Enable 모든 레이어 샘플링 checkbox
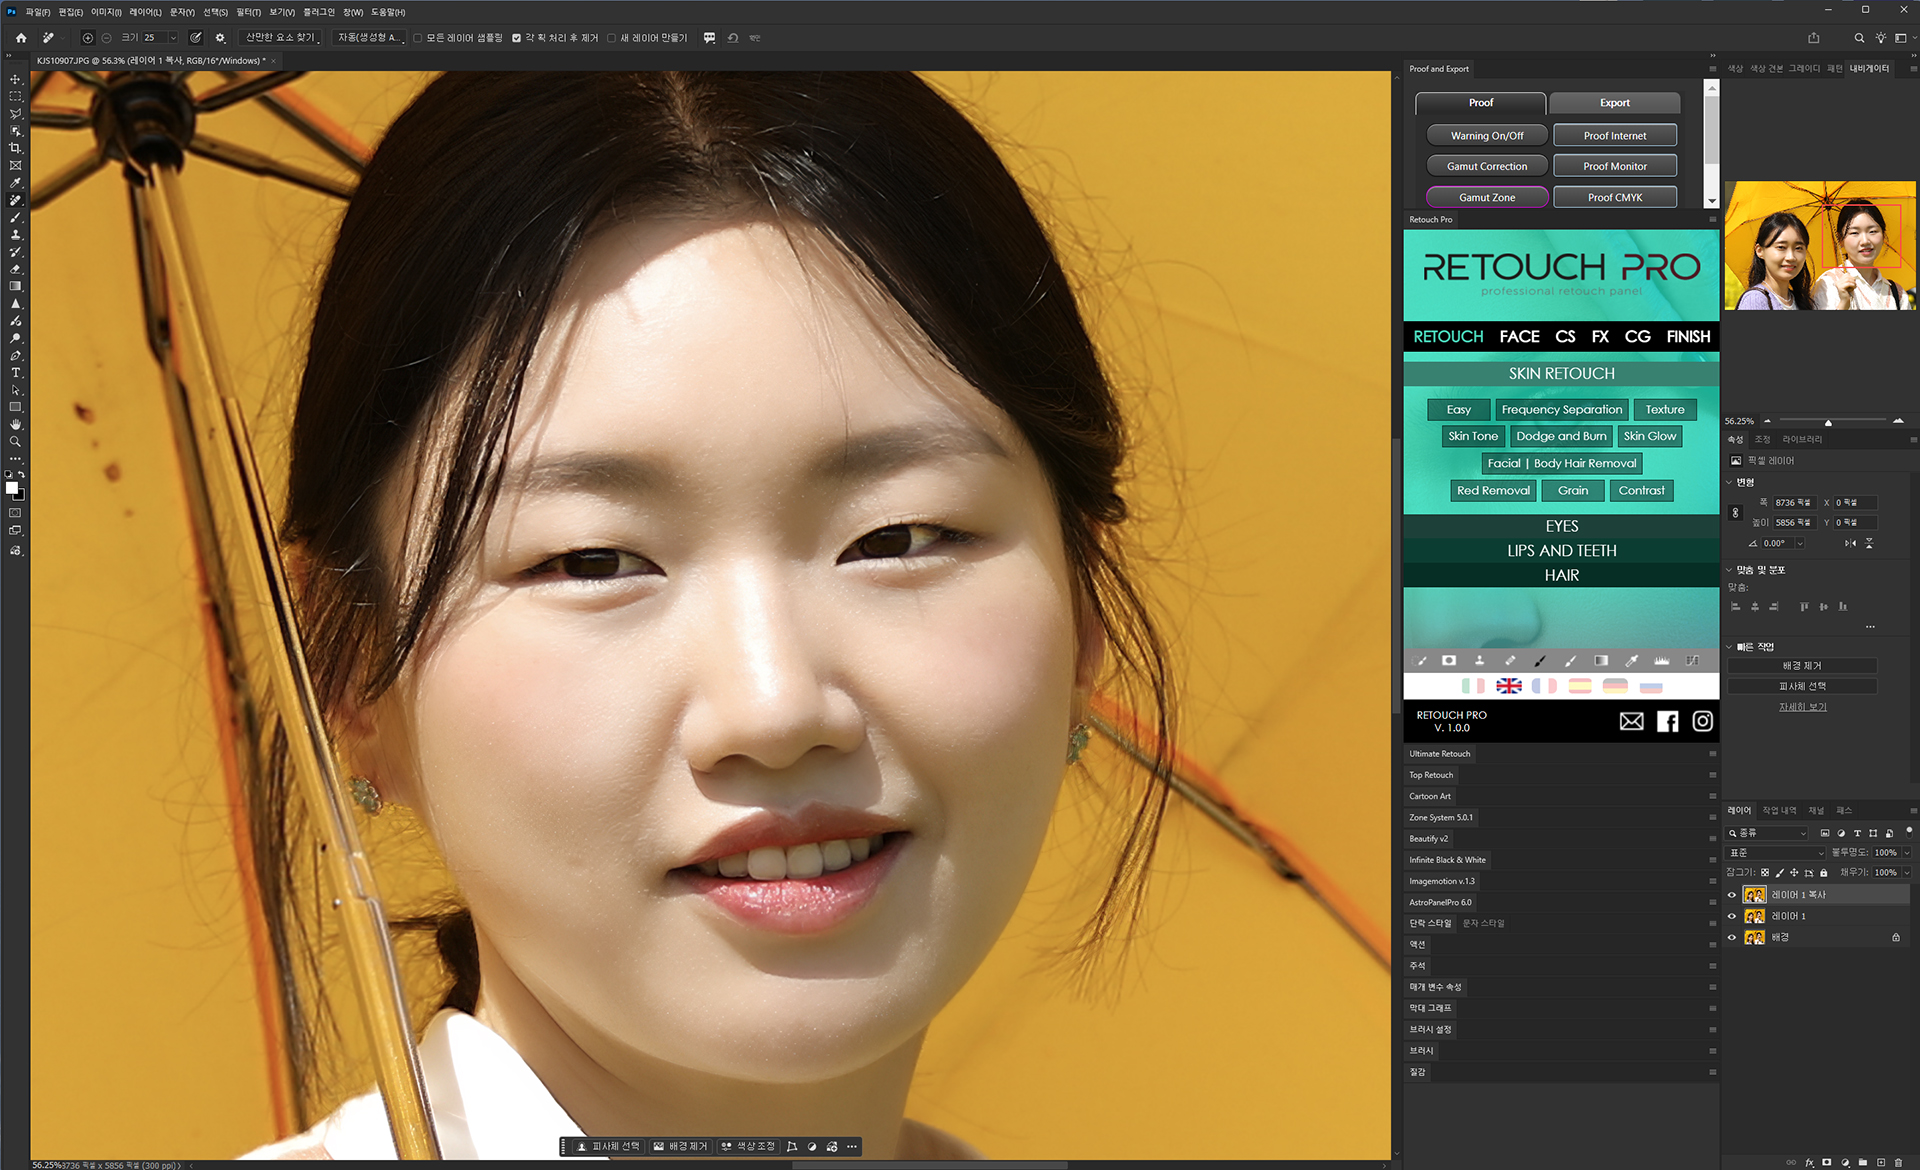1920x1170 pixels. pyautogui.click(x=418, y=38)
